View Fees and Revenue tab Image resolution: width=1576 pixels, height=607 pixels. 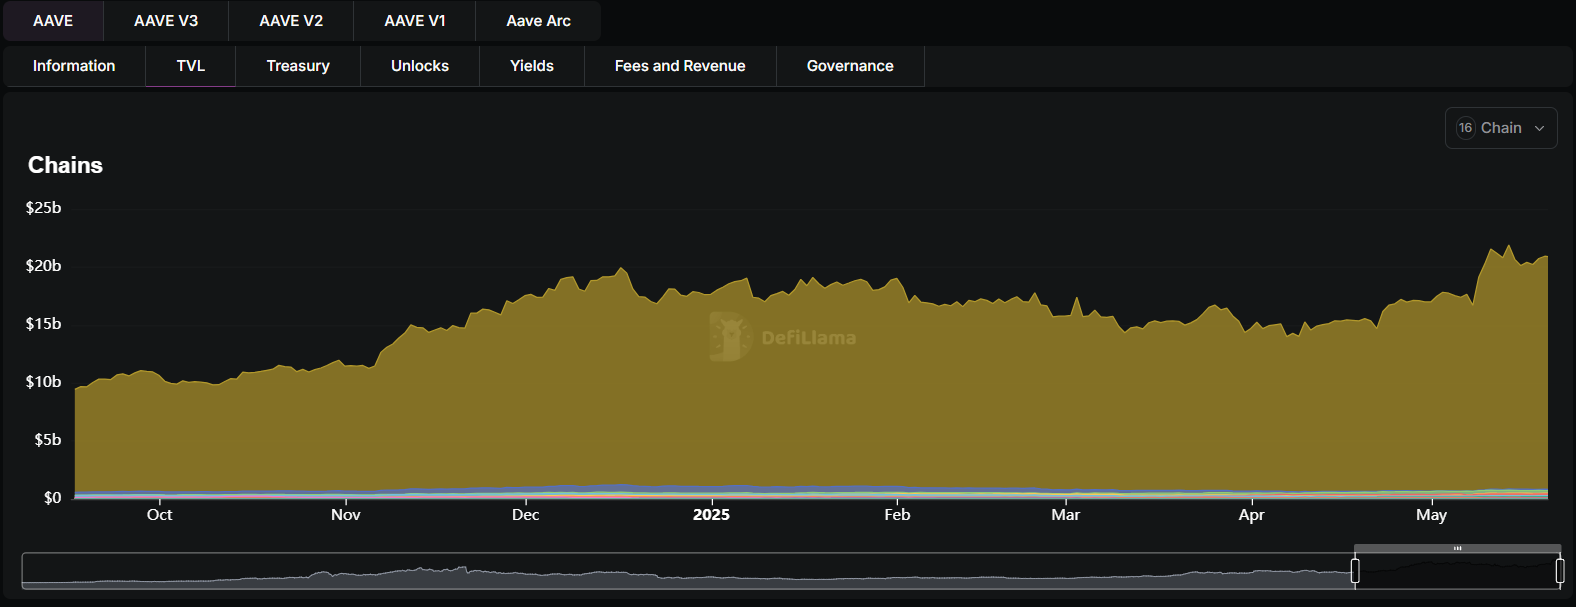click(x=680, y=66)
